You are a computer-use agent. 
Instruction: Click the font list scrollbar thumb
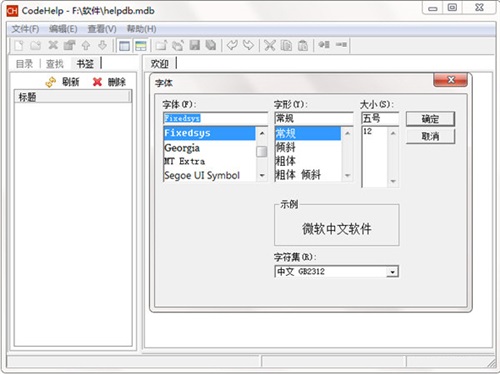pyautogui.click(x=262, y=152)
